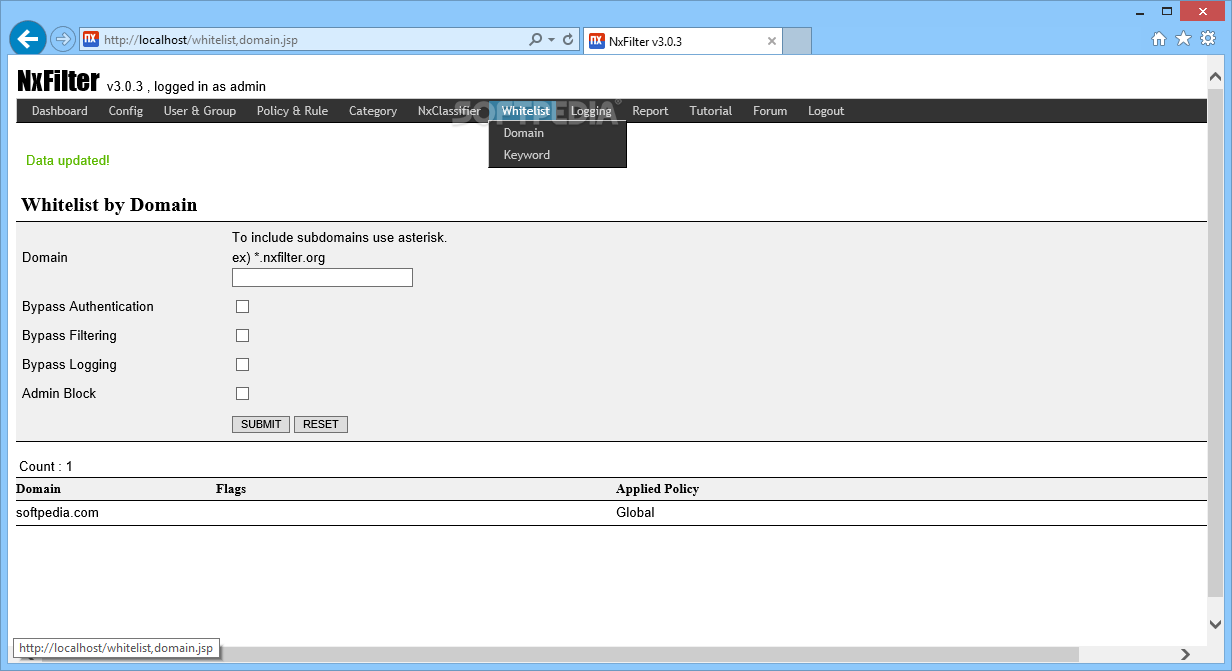Open the User & Group menu
1232x671 pixels.
(200, 111)
